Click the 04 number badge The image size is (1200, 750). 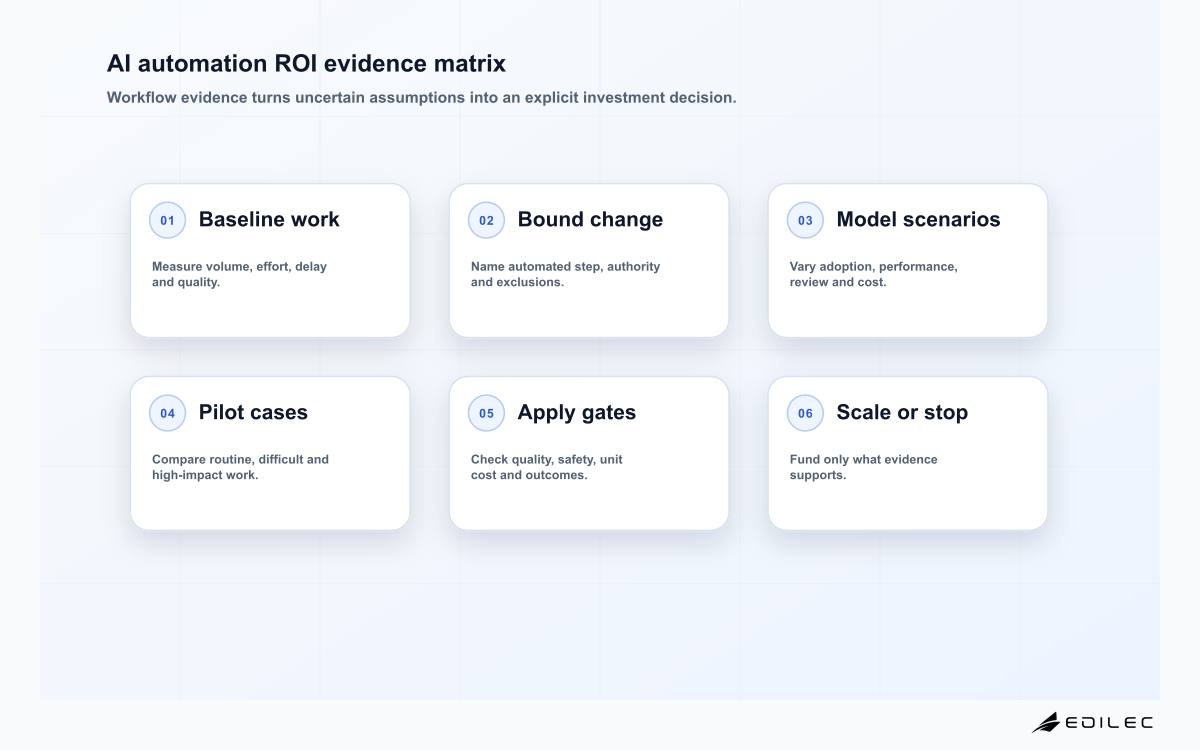[x=167, y=413]
